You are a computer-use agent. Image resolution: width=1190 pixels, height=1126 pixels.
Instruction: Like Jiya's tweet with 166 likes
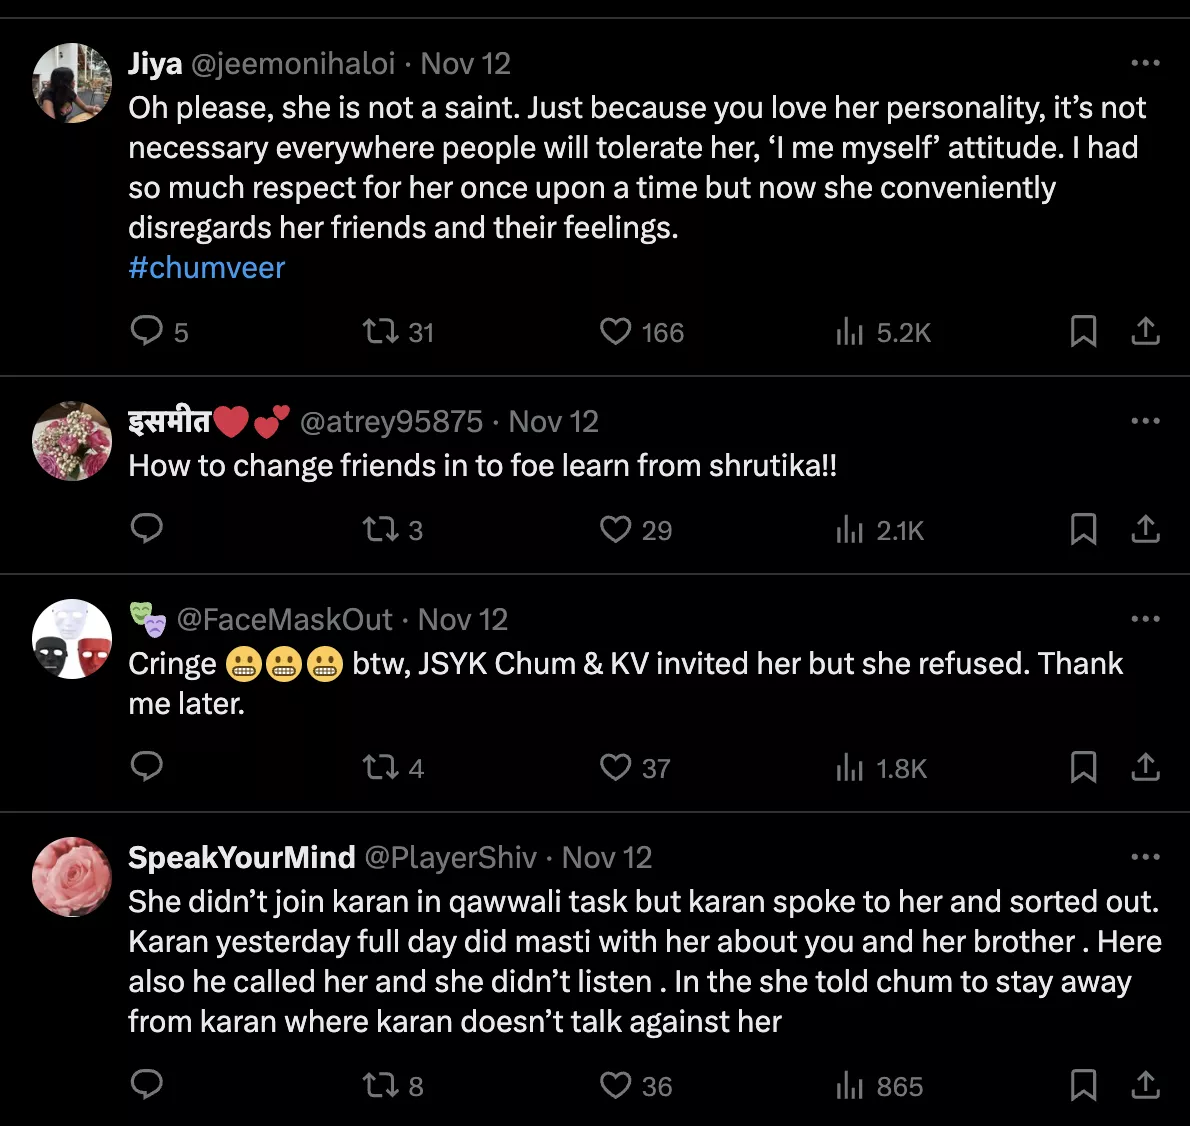pos(615,331)
